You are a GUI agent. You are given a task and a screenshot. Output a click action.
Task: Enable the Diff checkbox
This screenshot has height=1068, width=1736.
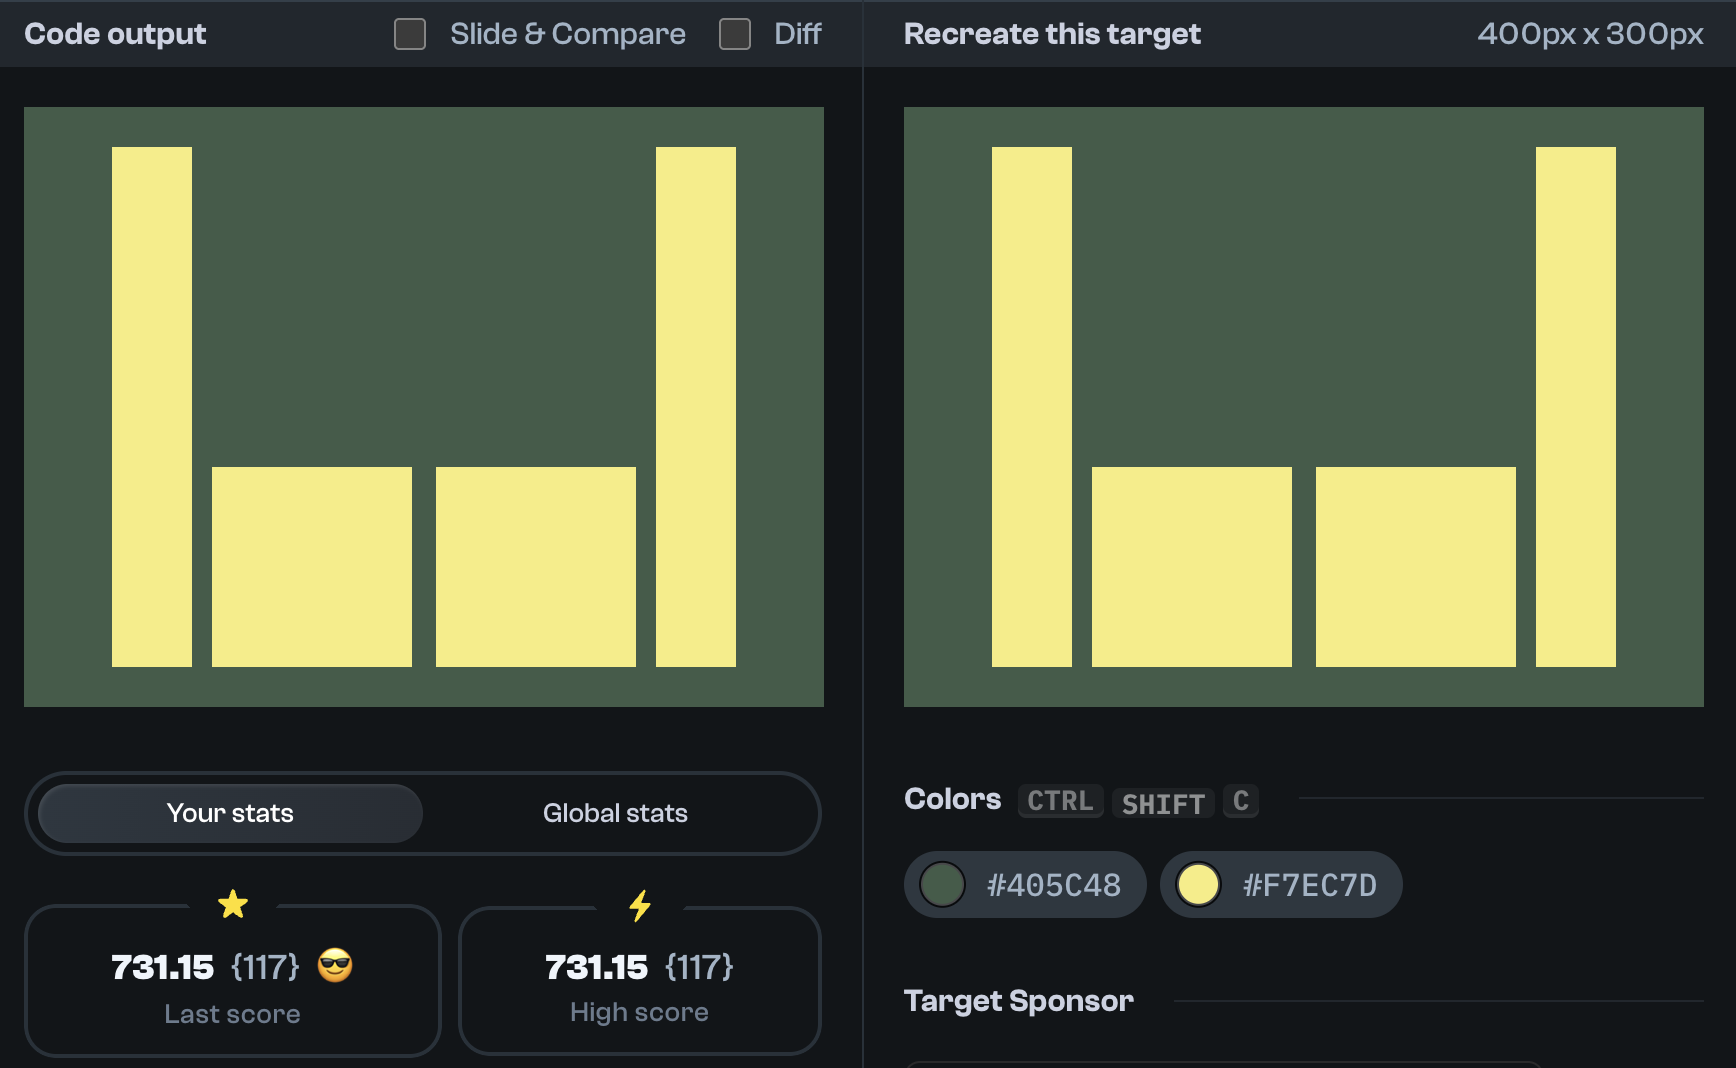(735, 34)
